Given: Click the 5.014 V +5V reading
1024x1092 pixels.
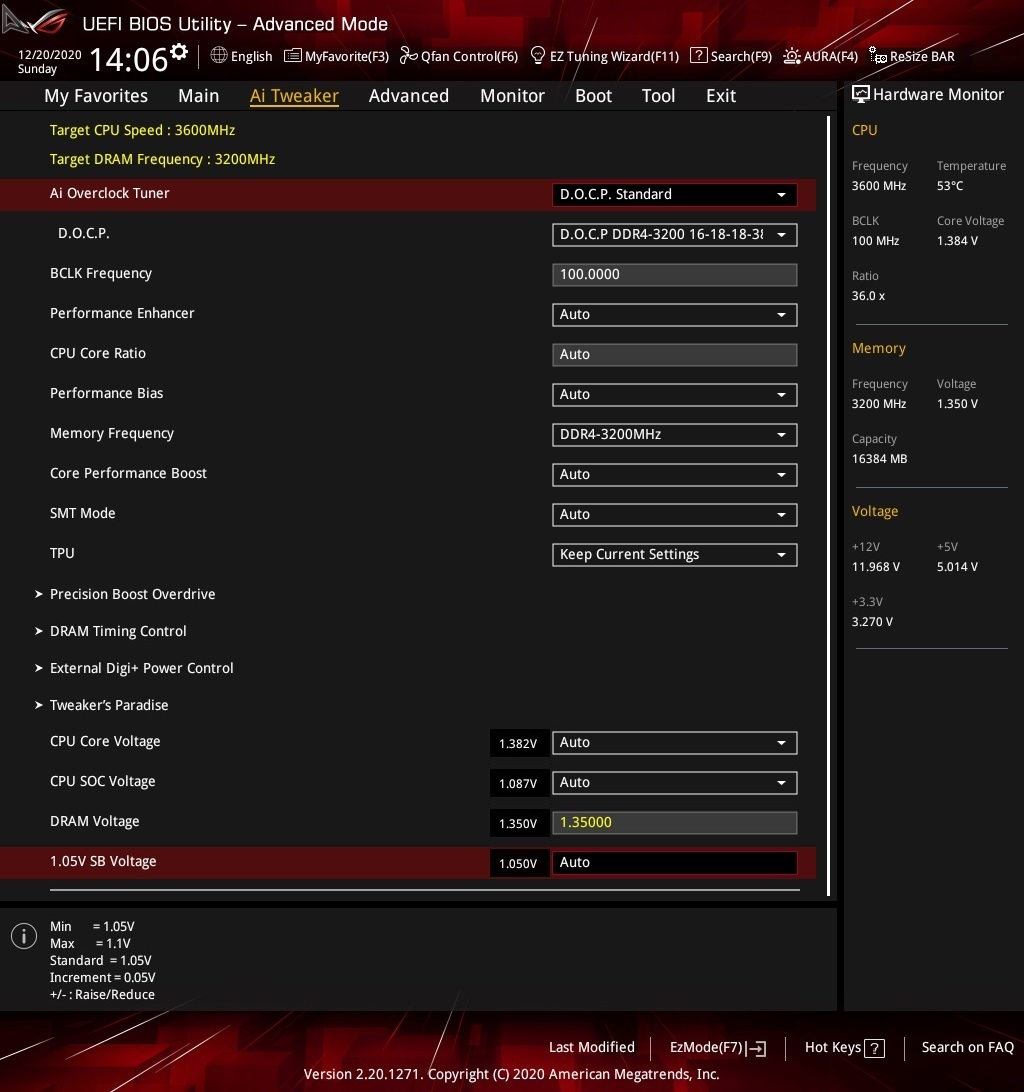Looking at the screenshot, I should pyautogui.click(x=957, y=567).
